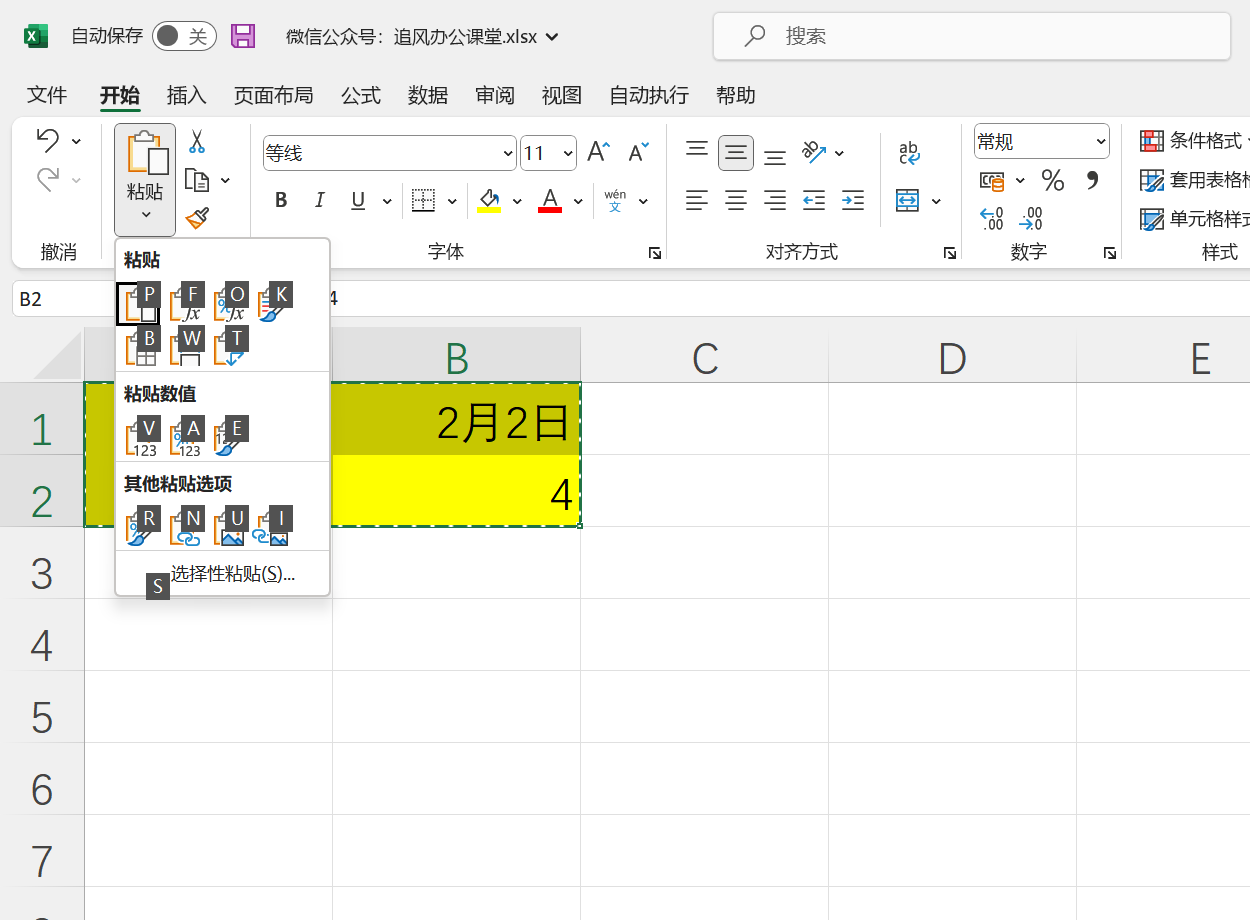Open the Borders dropdown arrow
Viewport: 1250px width, 920px height.
tap(452, 201)
